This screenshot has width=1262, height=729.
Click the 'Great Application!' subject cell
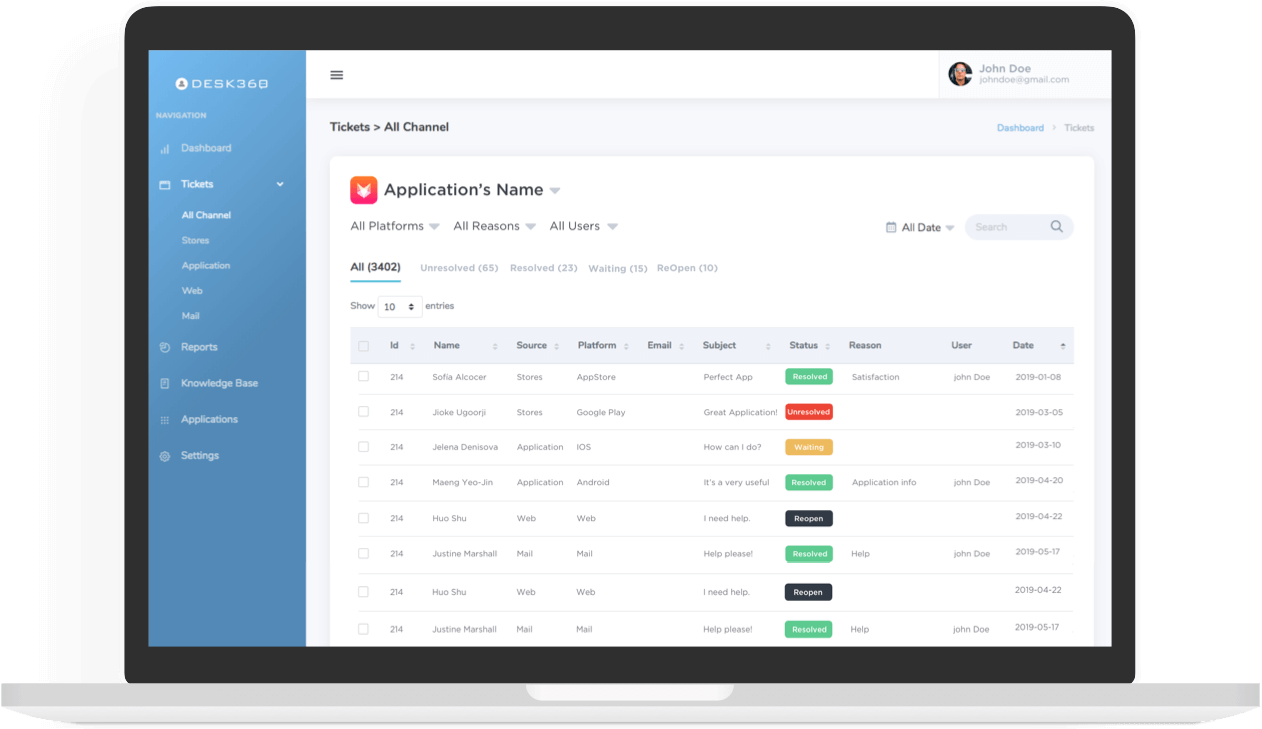pos(740,412)
